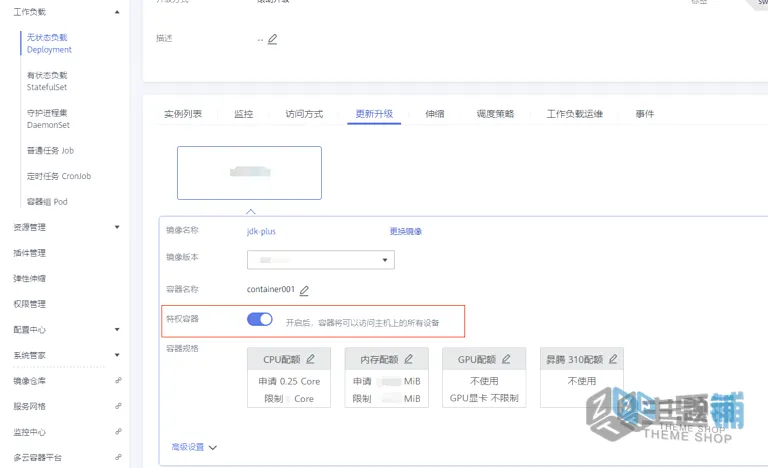Select 有状态负载 StatefulSet in sidebar
This screenshot has width=768, height=468.
point(47,81)
